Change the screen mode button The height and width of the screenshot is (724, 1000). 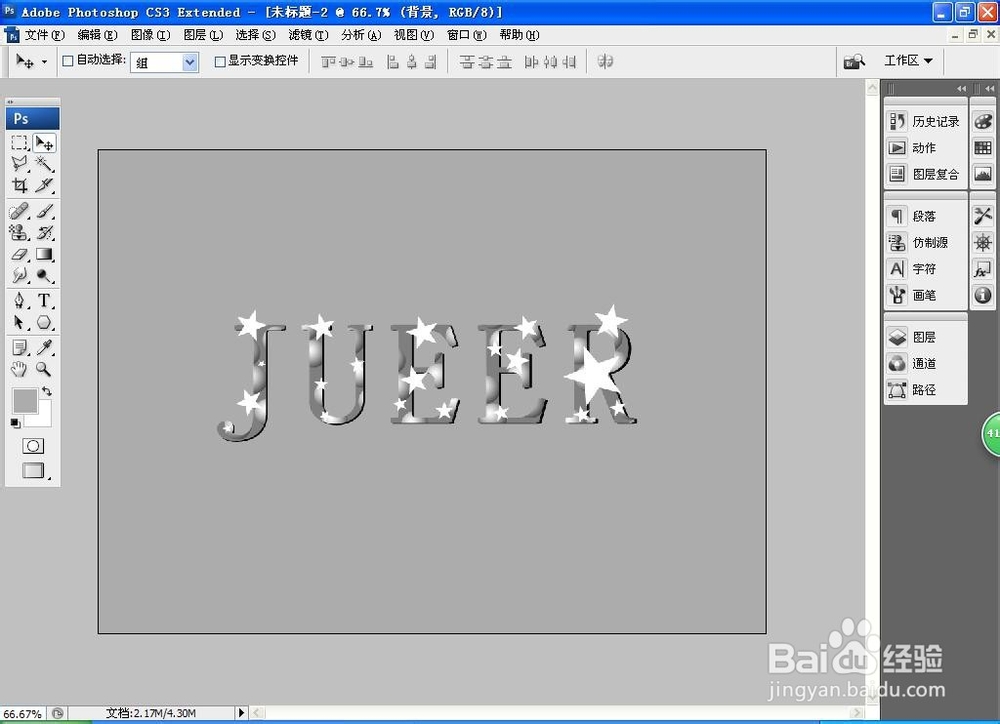click(33, 470)
